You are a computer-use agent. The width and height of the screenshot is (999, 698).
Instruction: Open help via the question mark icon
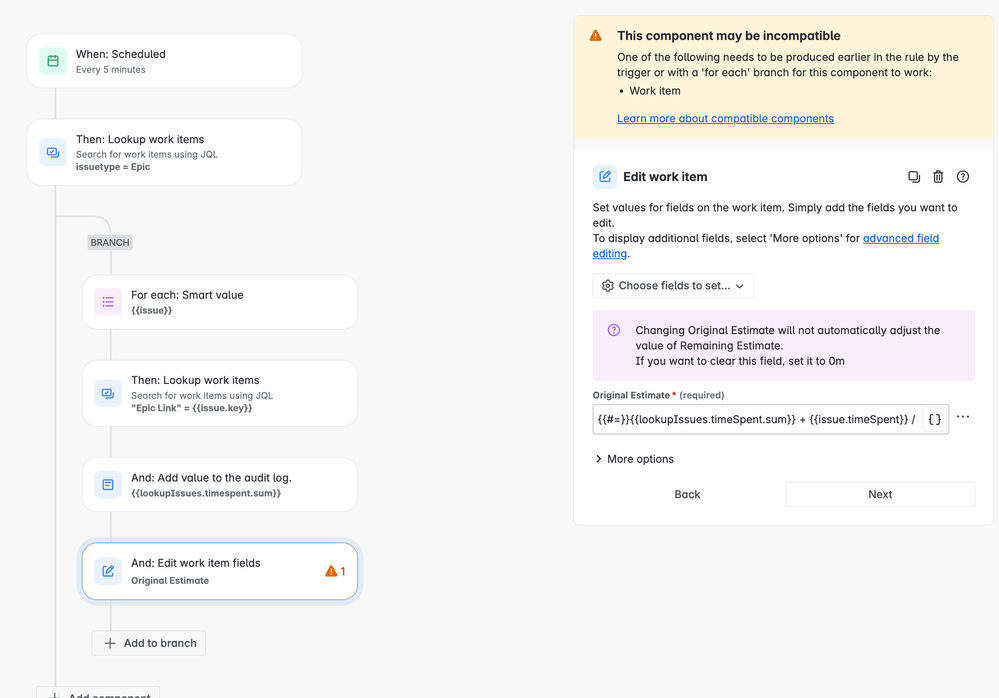pos(962,176)
